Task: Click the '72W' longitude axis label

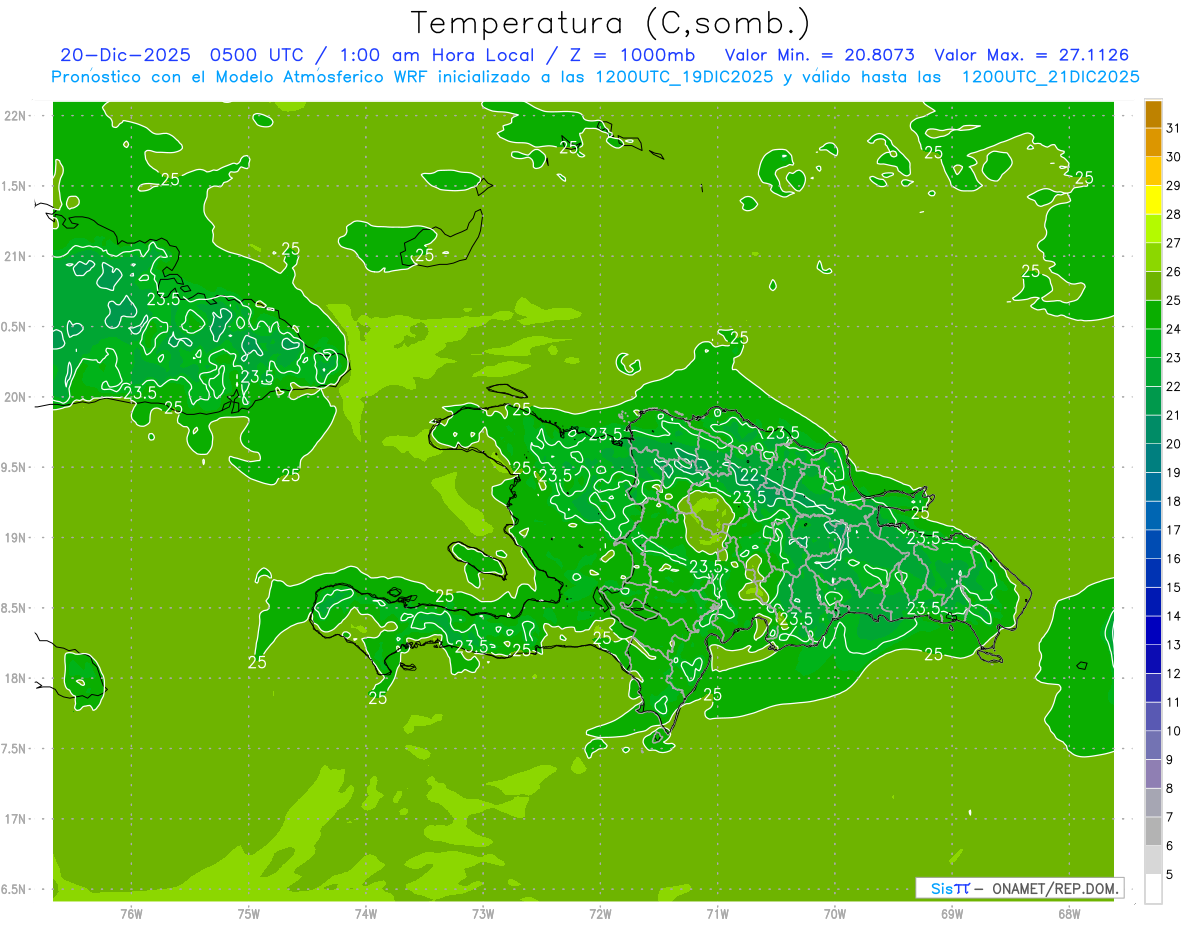Action: (x=601, y=913)
